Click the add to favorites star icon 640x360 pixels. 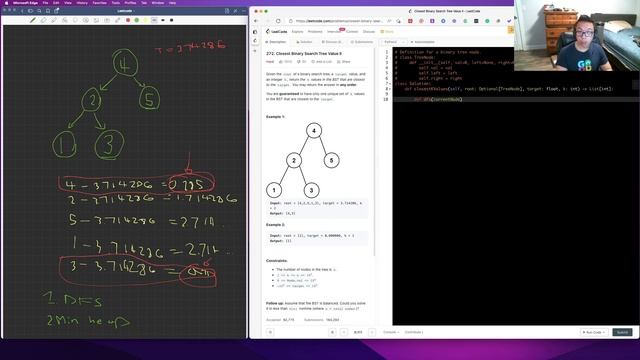coord(398,21)
